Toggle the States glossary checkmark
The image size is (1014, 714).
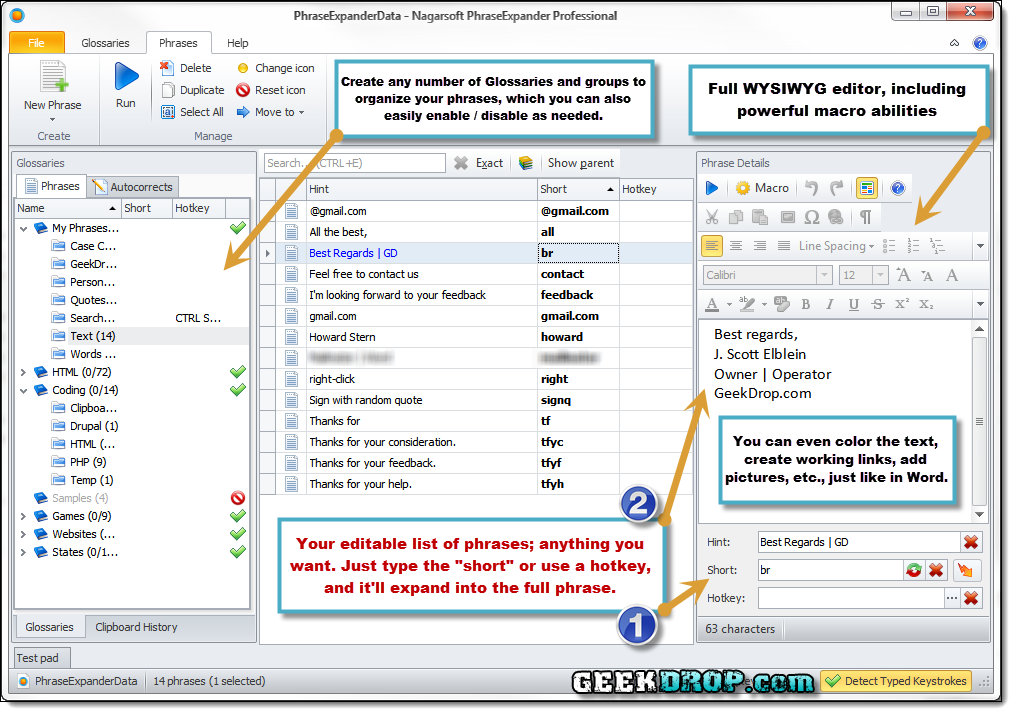point(238,552)
